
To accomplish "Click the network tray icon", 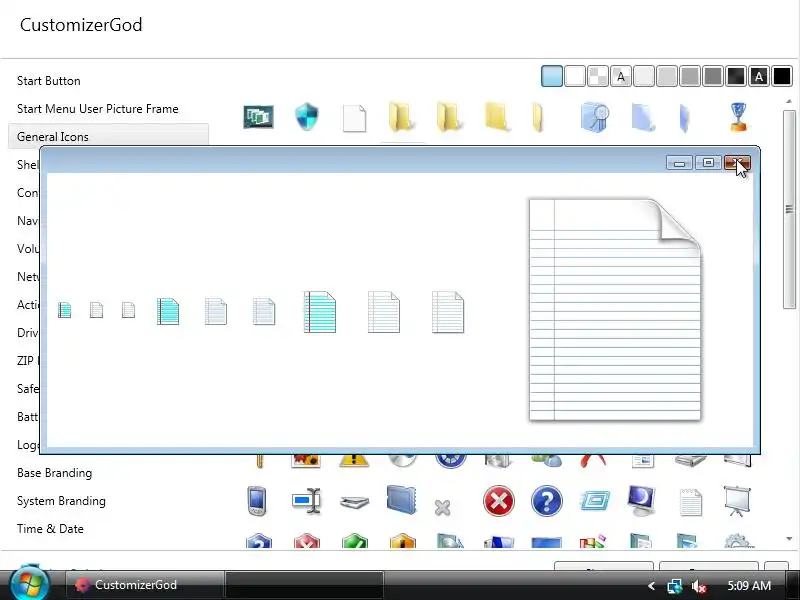I will tap(675, 586).
